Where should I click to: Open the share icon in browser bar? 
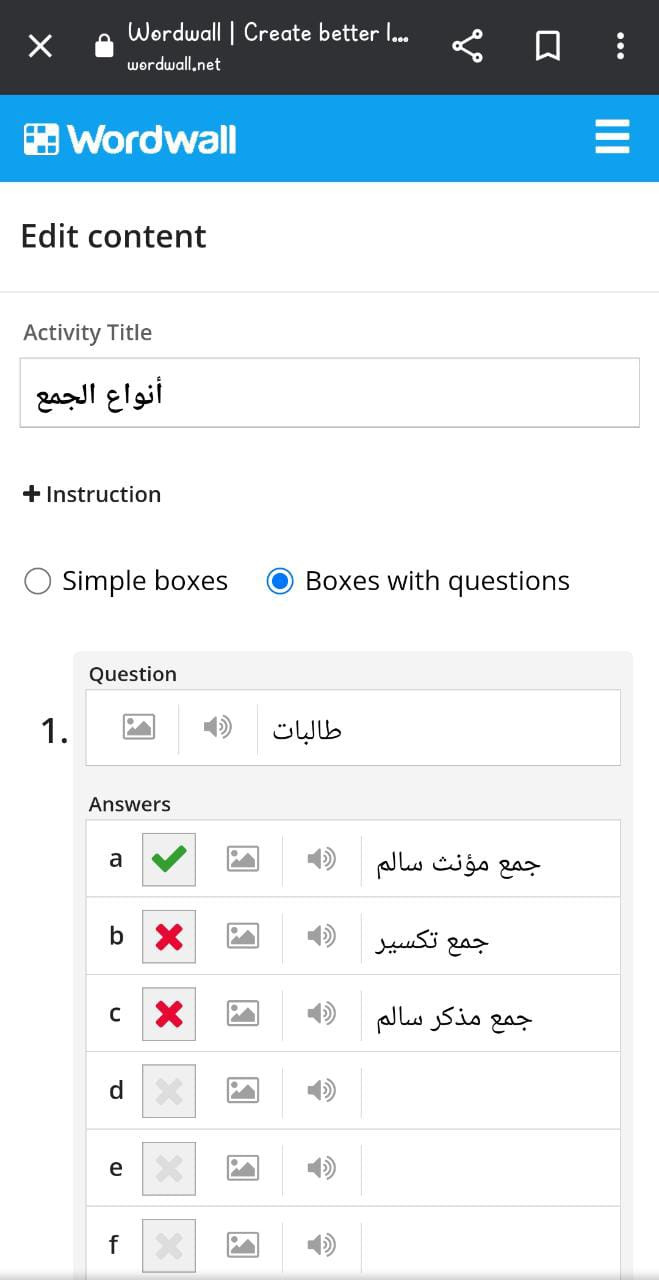click(x=467, y=46)
